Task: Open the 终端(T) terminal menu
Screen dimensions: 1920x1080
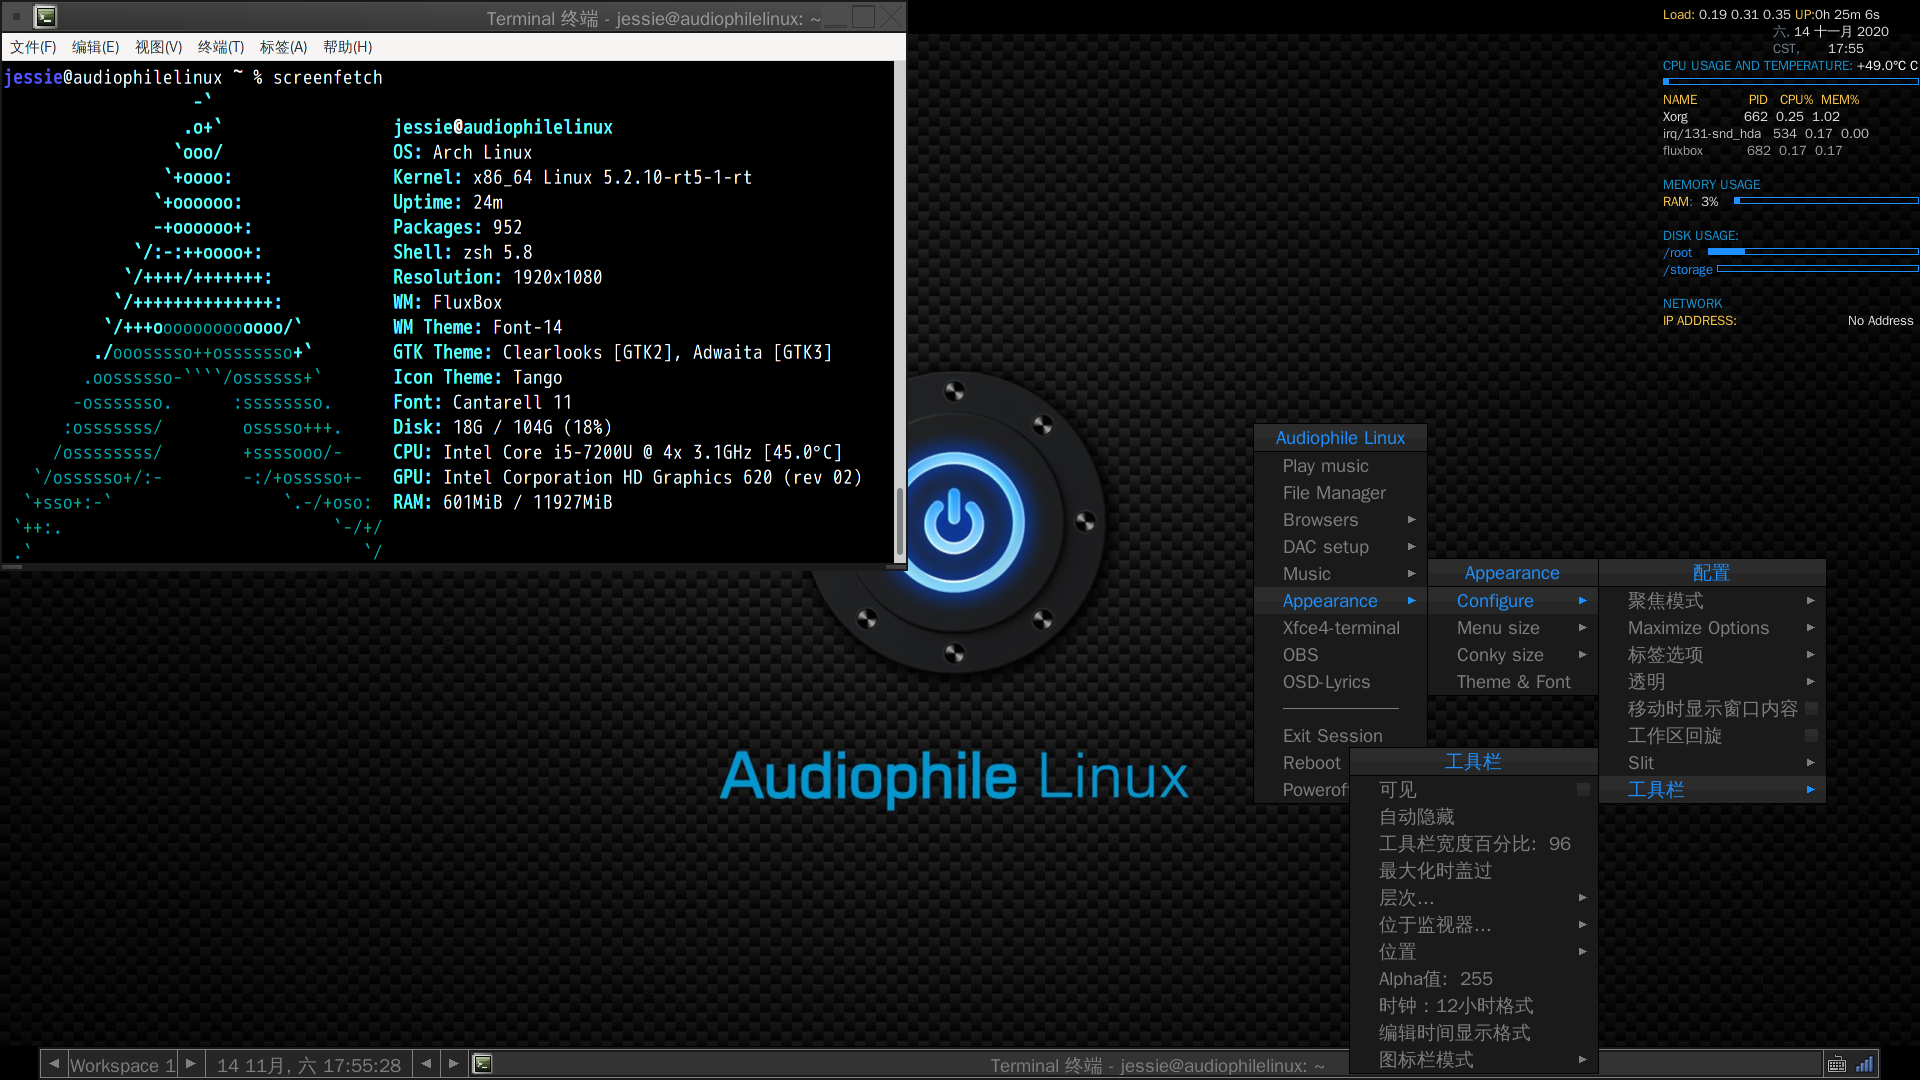Action: [x=221, y=47]
